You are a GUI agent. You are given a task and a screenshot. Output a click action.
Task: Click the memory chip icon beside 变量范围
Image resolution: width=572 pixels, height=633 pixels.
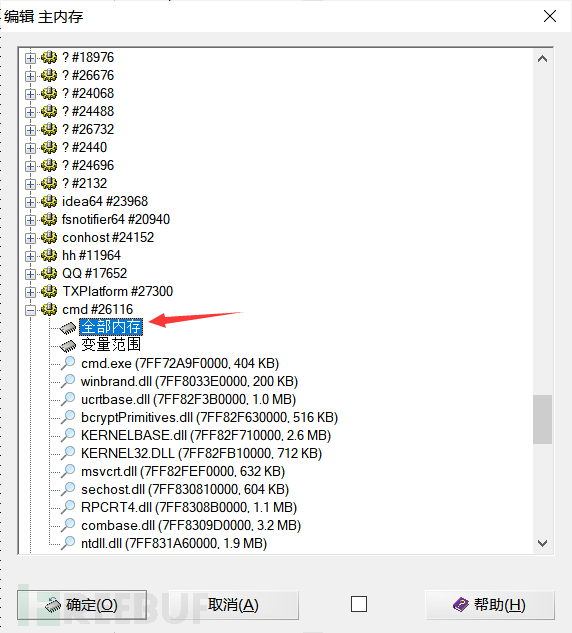(68, 346)
